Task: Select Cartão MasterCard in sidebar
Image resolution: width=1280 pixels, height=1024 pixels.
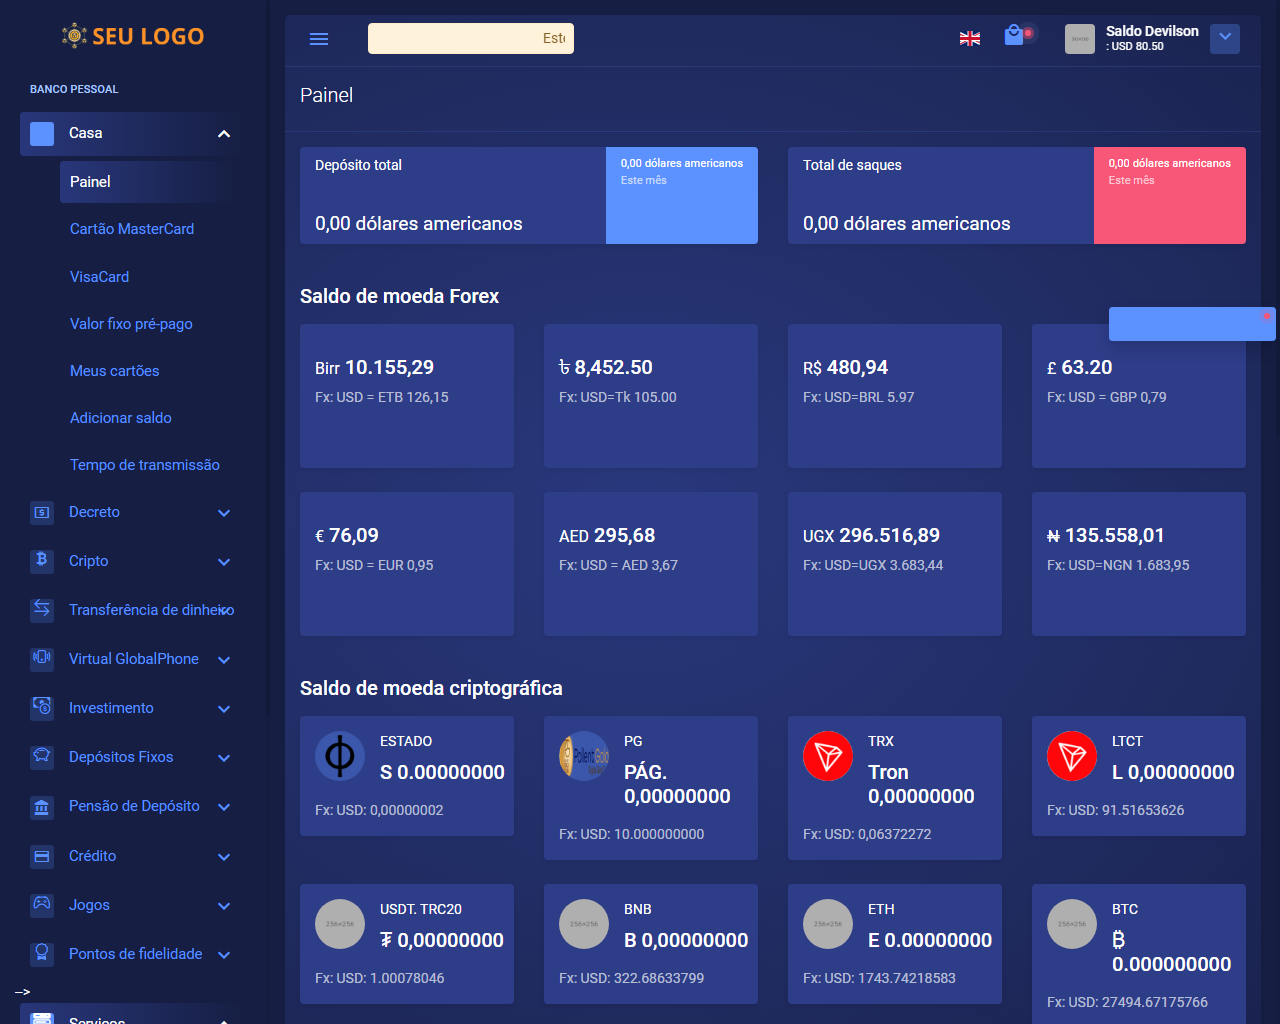Action: click(x=132, y=229)
